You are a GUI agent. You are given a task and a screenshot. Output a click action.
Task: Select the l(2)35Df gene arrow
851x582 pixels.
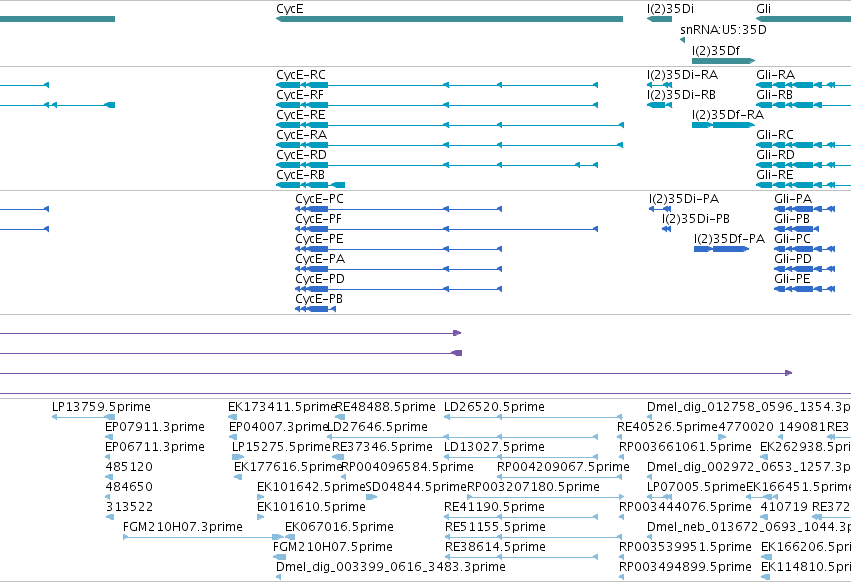pyautogui.click(x=723, y=61)
